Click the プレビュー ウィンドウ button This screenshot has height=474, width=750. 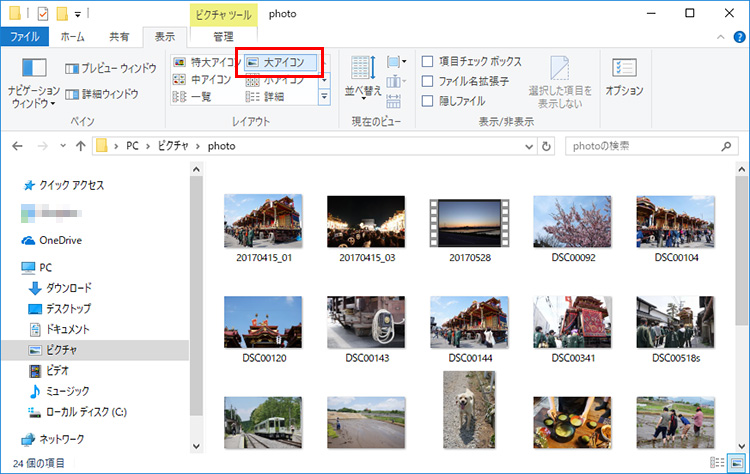tap(111, 68)
